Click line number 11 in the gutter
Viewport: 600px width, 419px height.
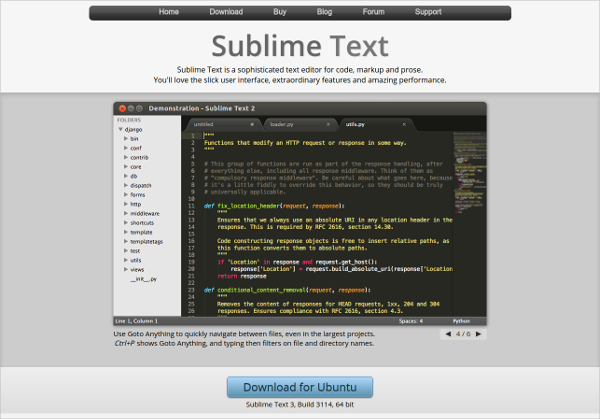click(x=191, y=206)
